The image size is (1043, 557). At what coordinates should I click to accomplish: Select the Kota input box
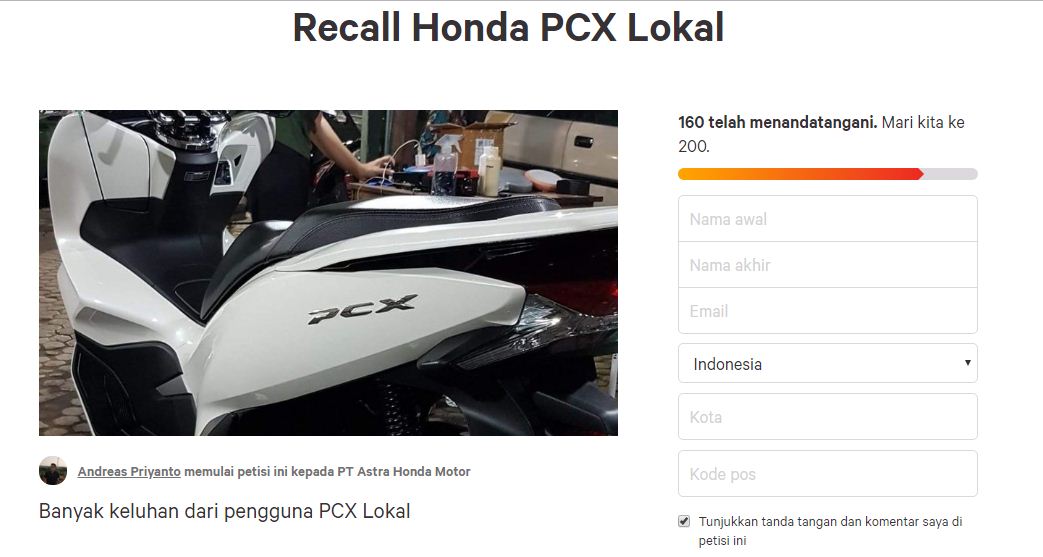click(827, 417)
